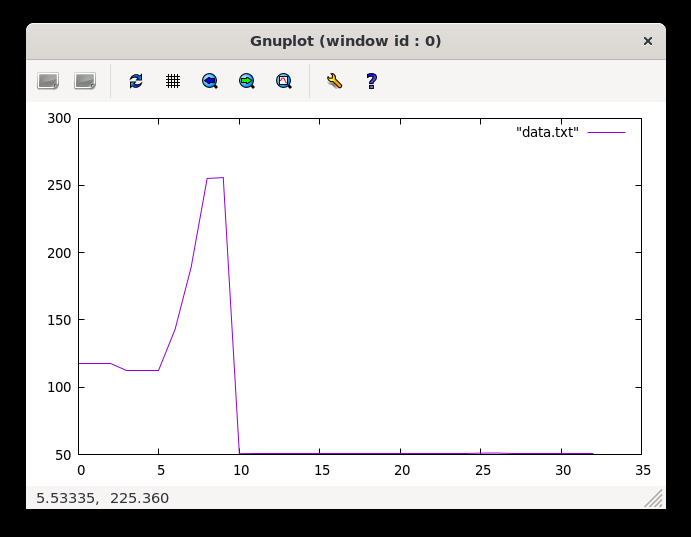Apply previous zoom with the blue arrow magnifier

point(210,81)
